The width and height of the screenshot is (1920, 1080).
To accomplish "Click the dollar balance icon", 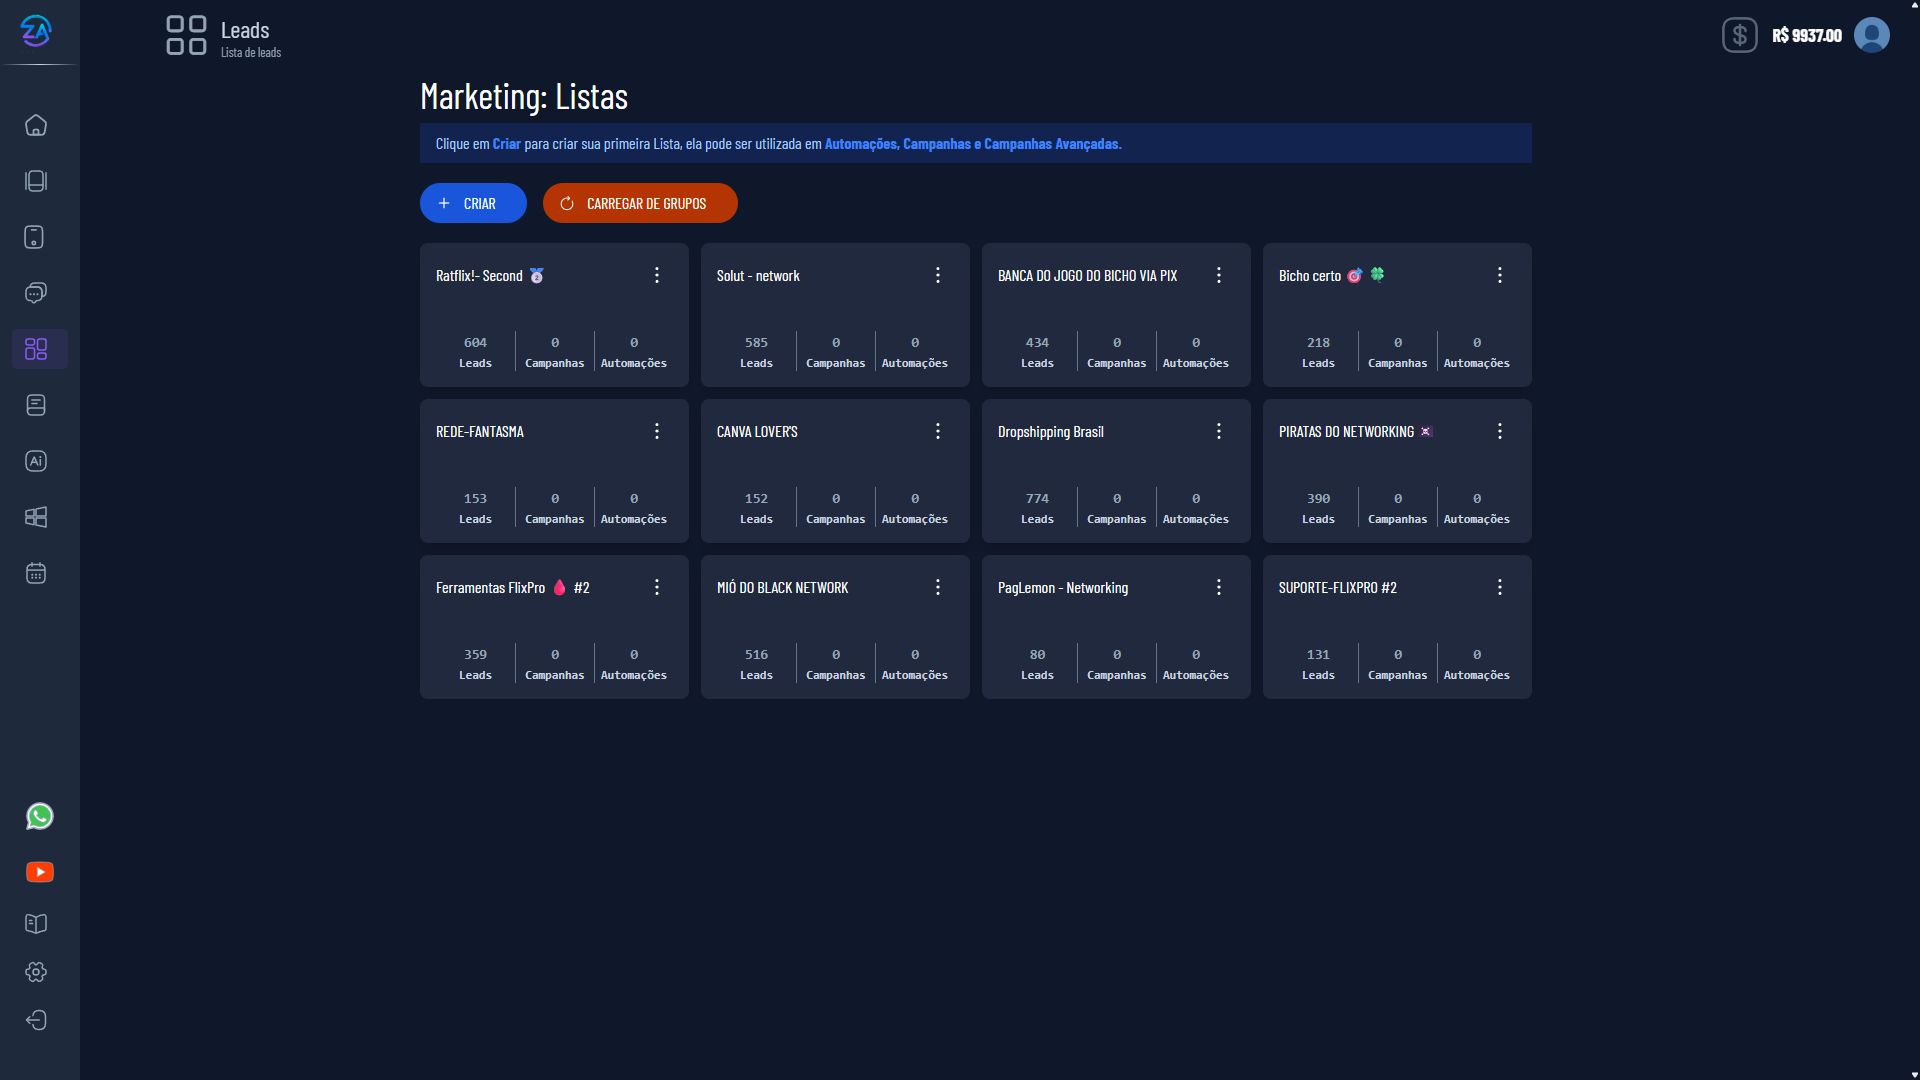I will click(x=1739, y=35).
